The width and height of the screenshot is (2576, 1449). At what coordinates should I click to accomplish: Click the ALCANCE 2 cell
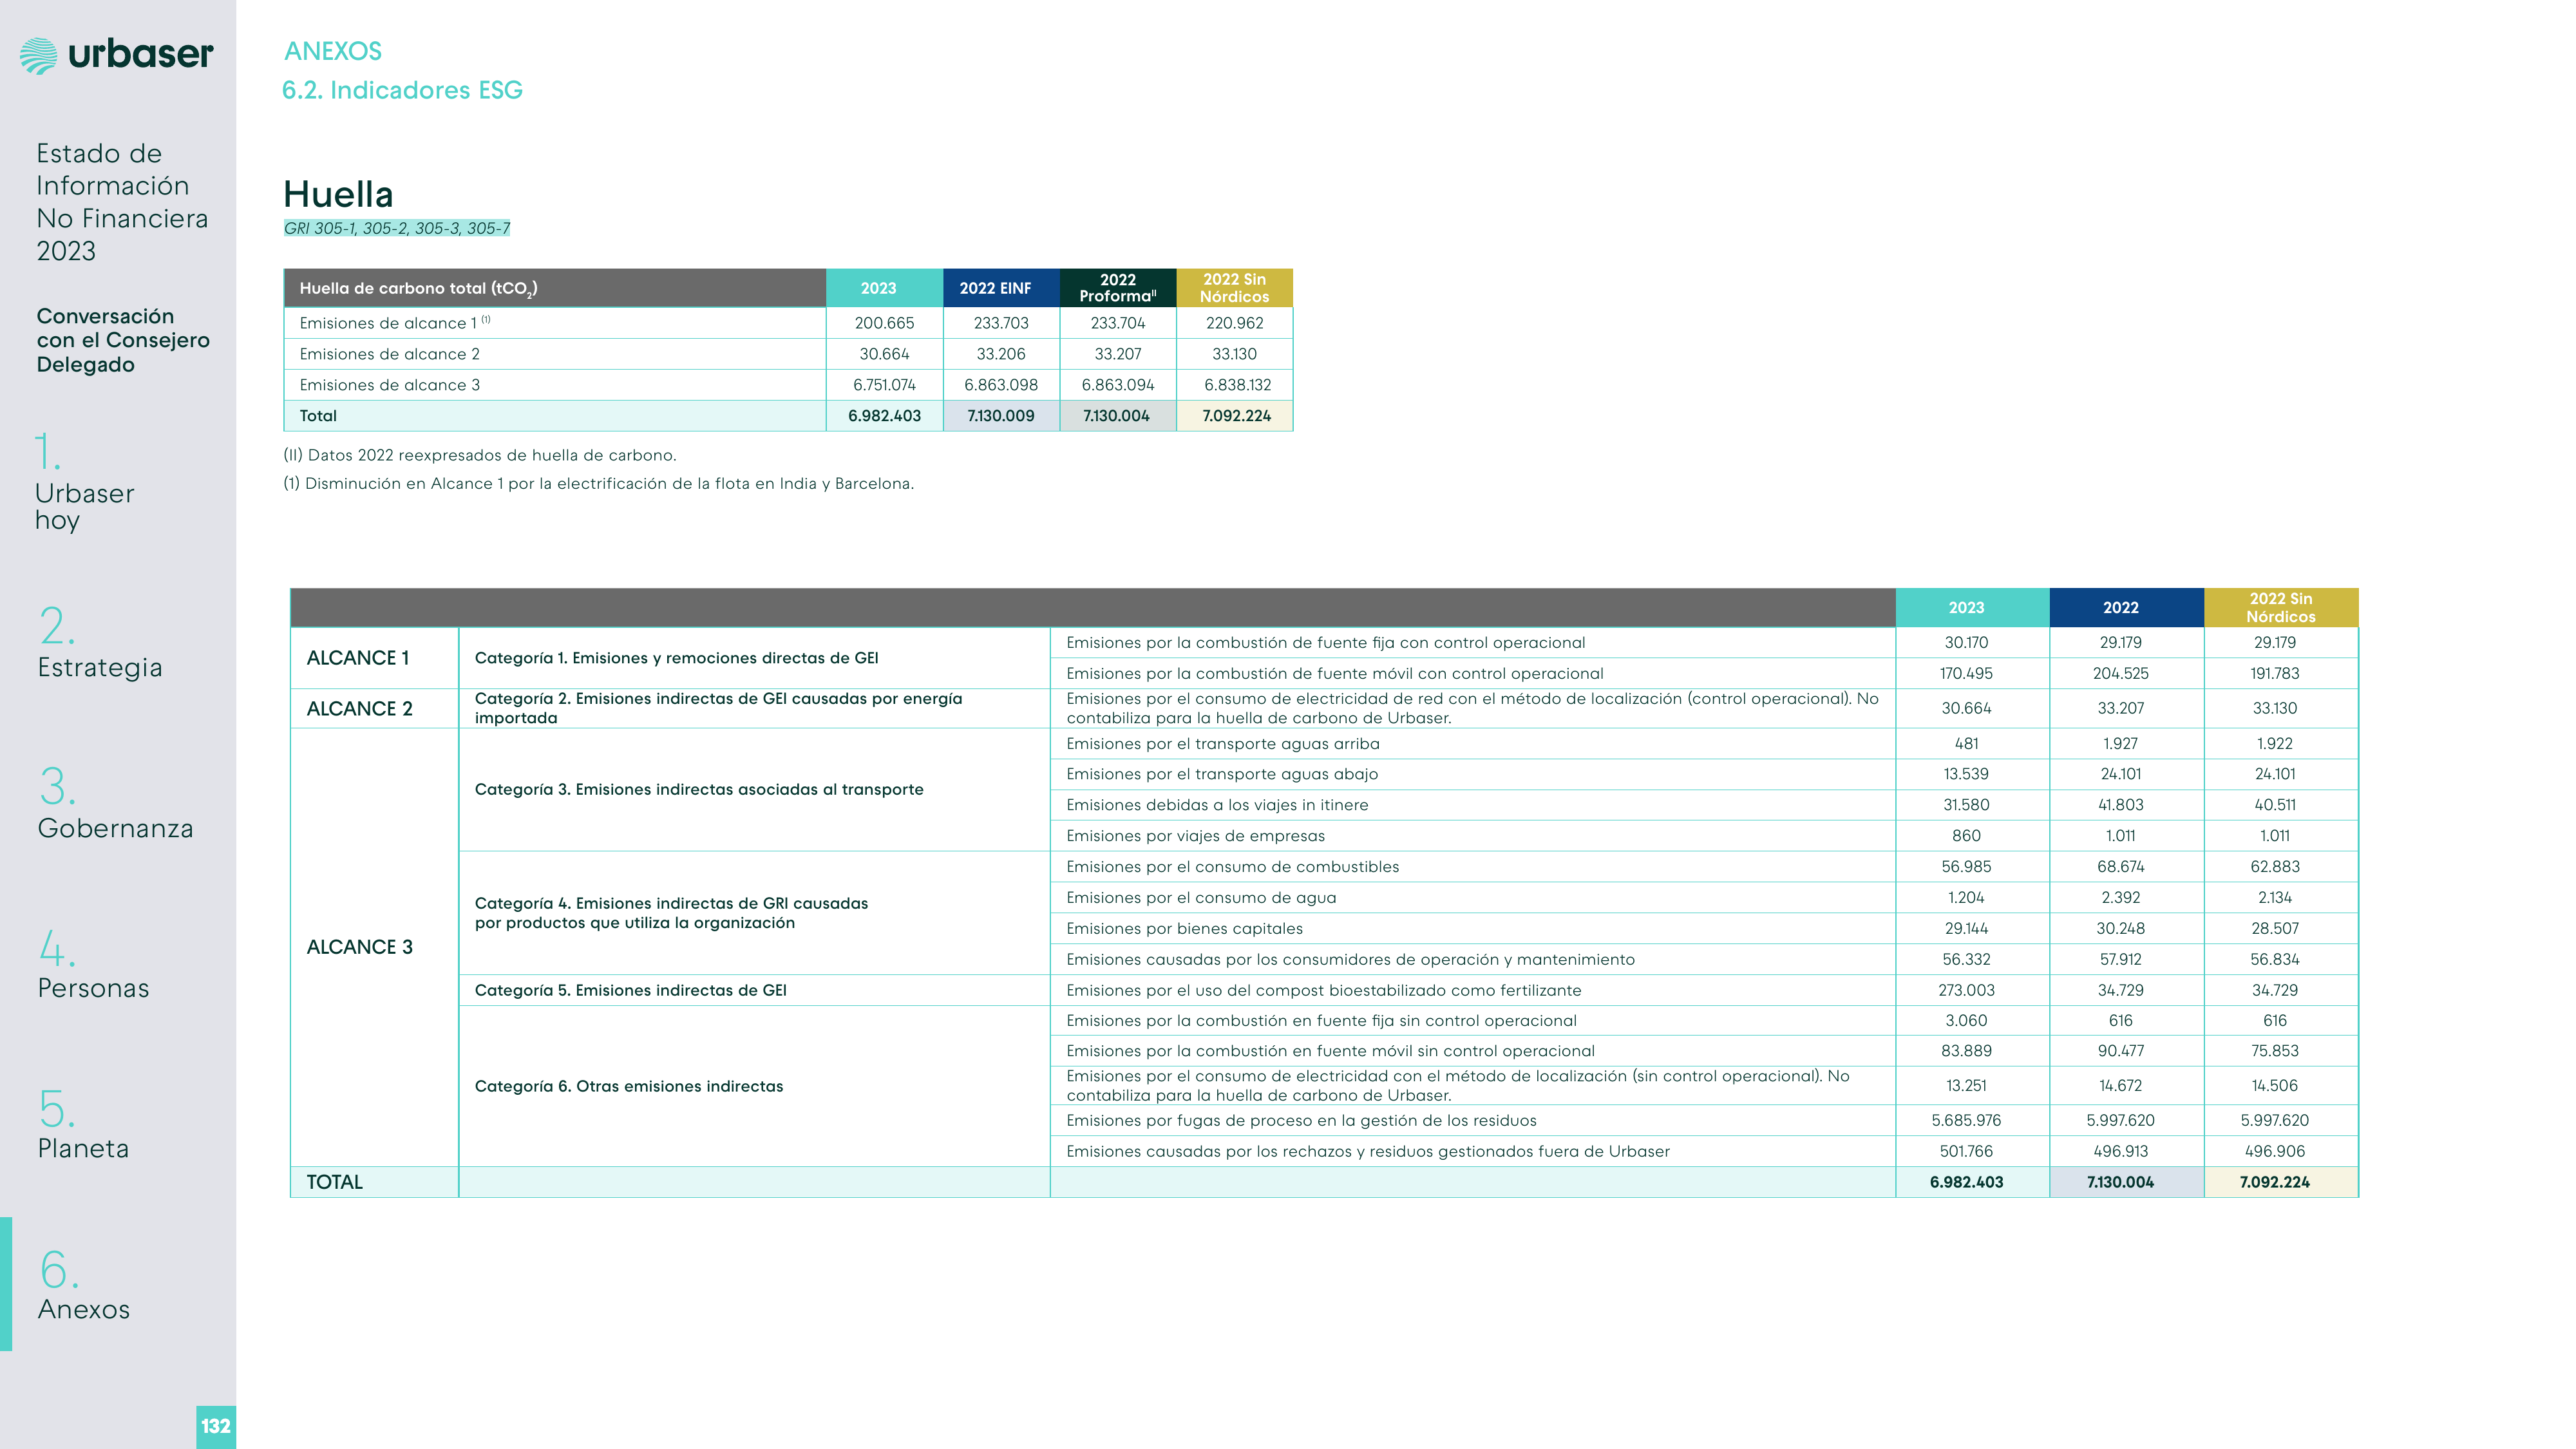tap(374, 708)
